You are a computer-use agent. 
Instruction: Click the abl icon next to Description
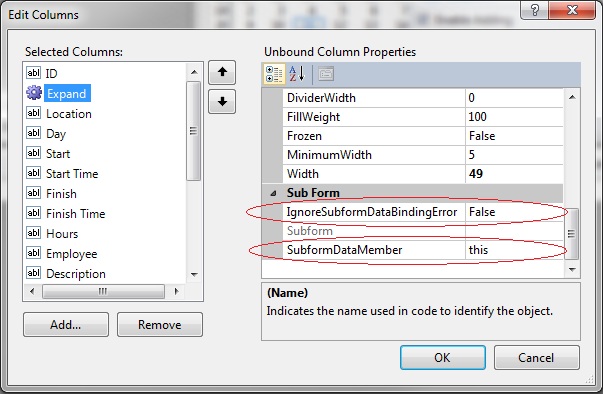(33, 273)
